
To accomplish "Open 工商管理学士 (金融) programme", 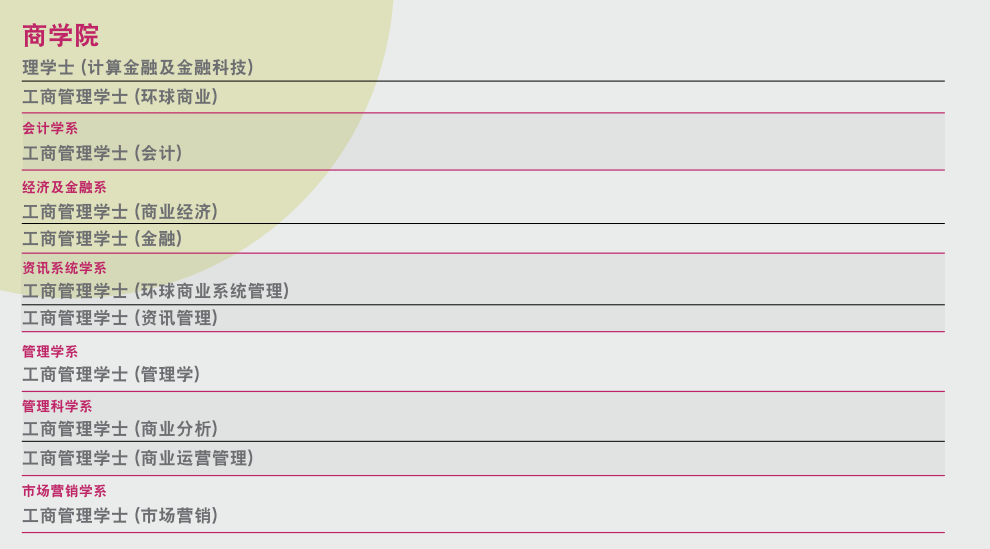I will click(102, 239).
